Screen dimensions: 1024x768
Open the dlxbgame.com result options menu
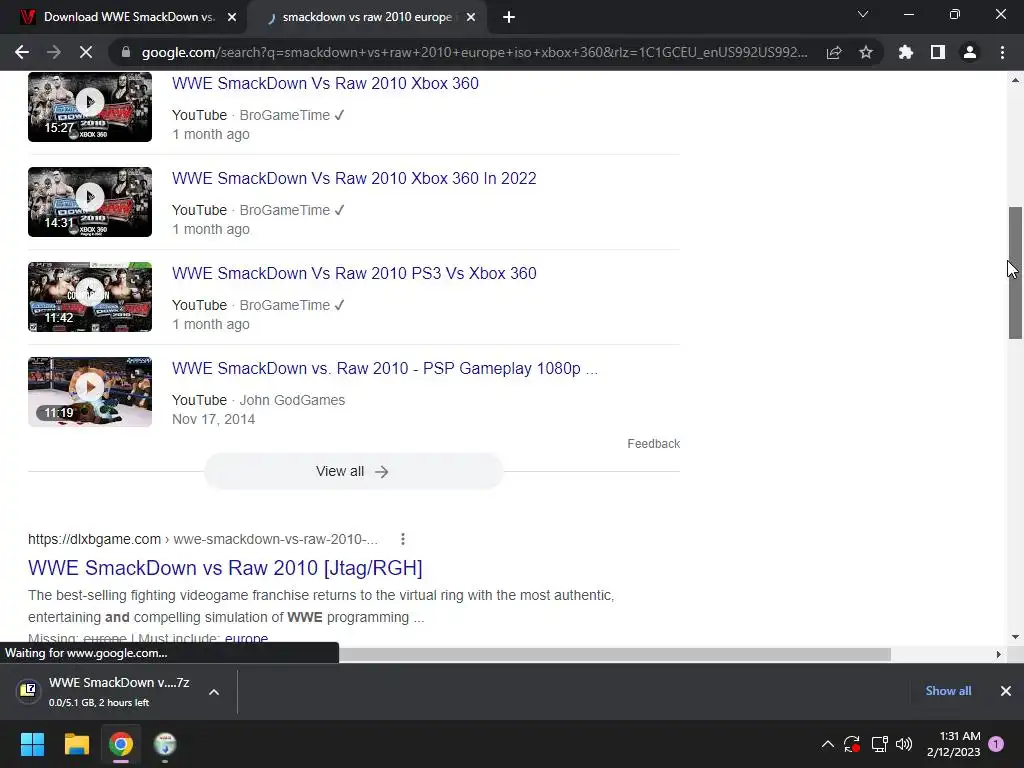pos(403,539)
